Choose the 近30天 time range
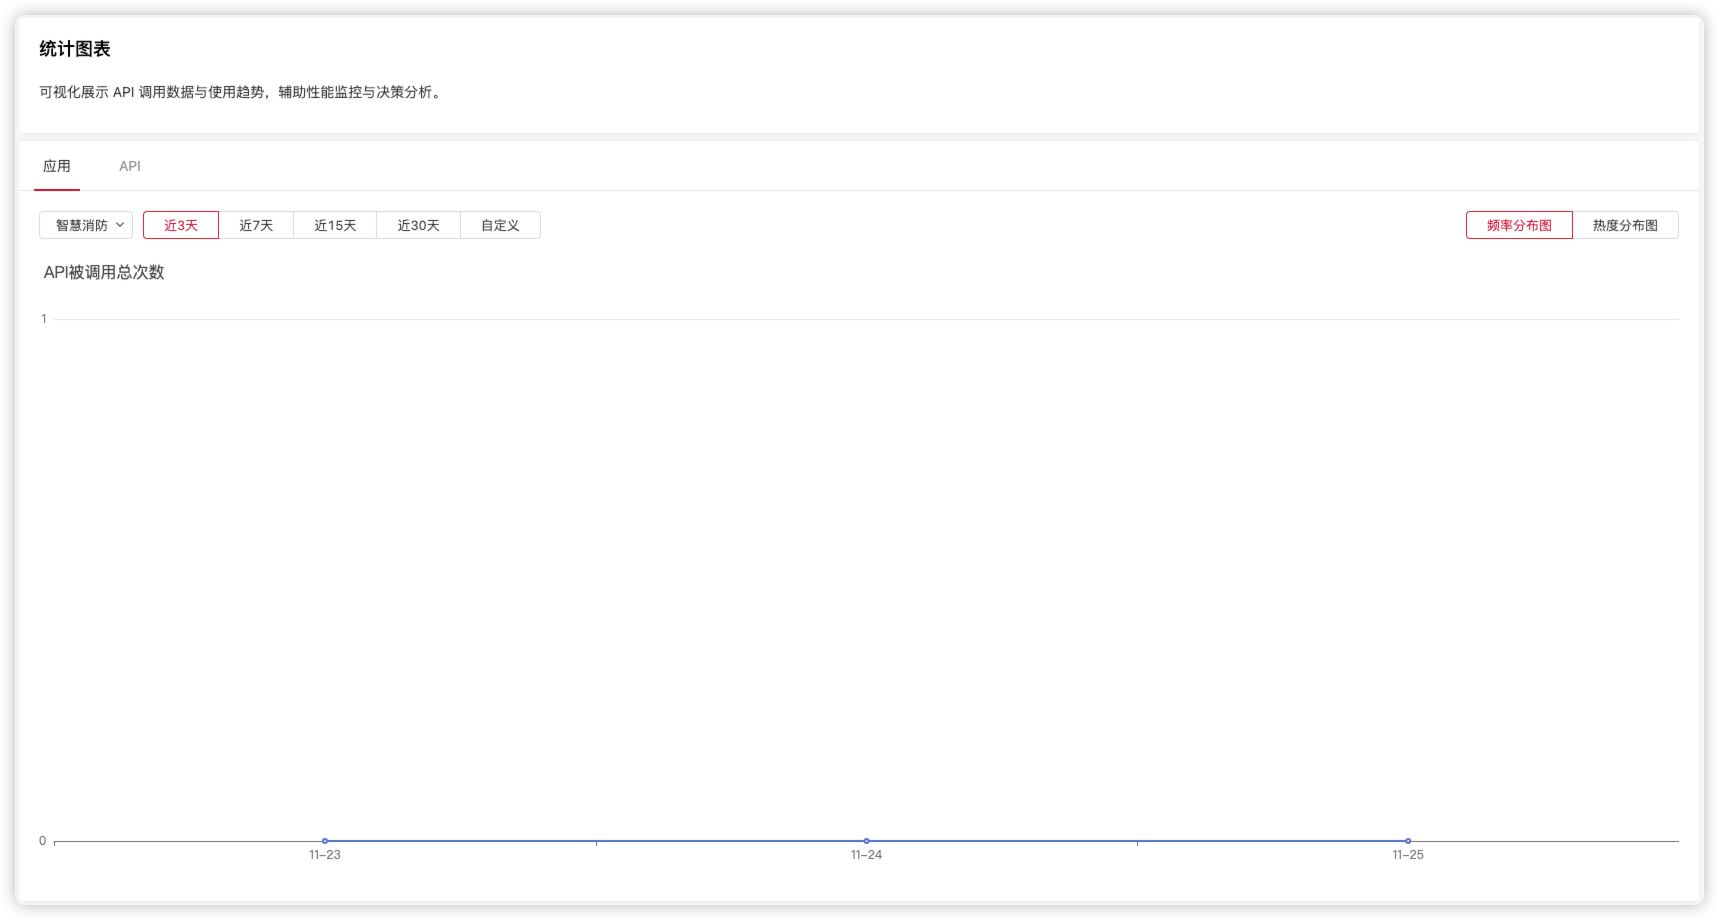 pyautogui.click(x=418, y=225)
